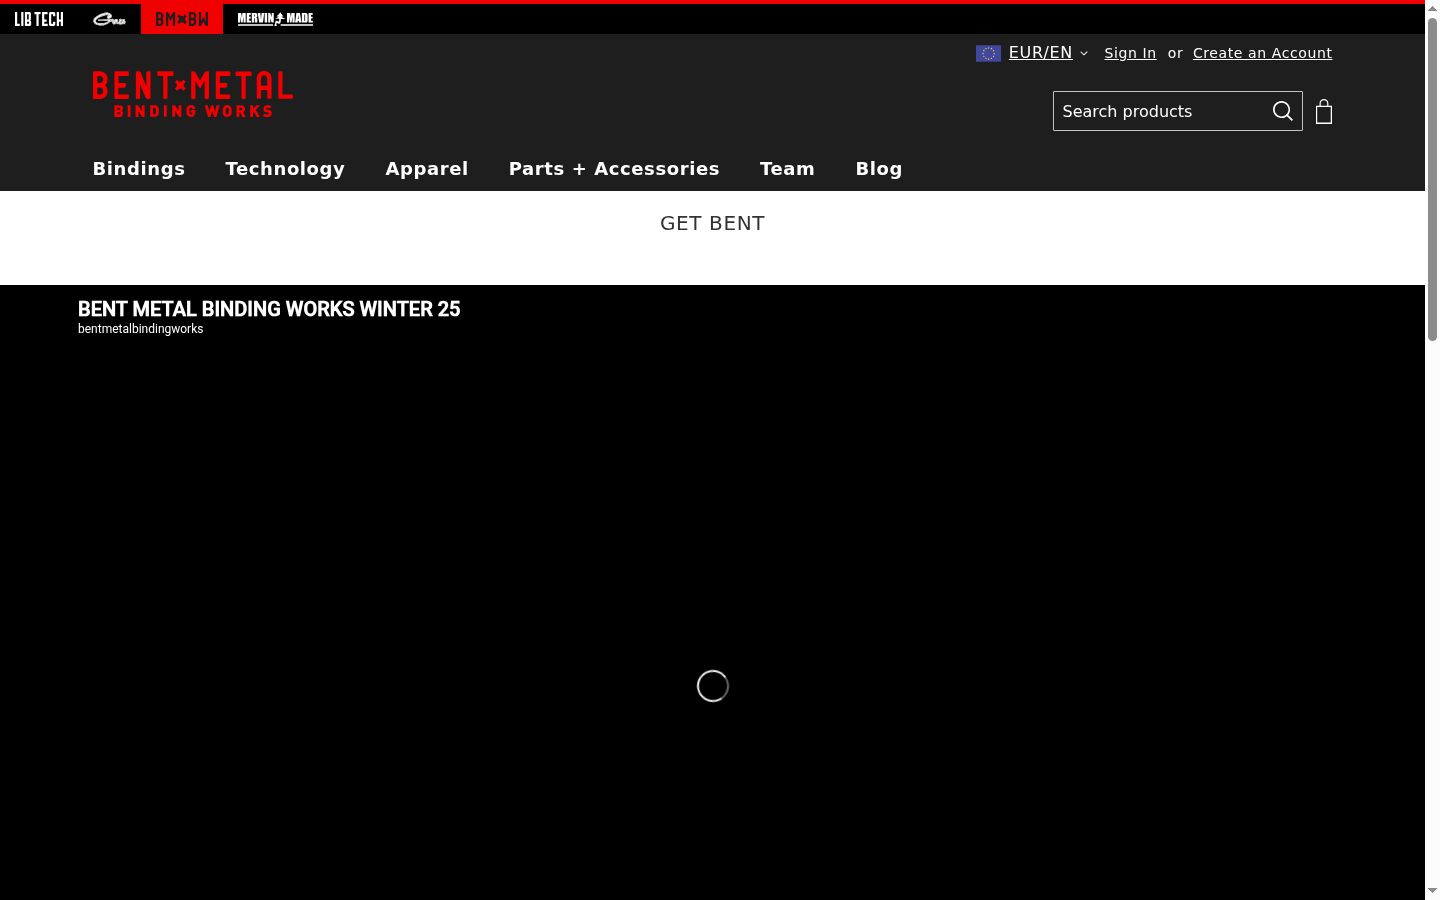Select the BMxBW brand logo tab
Screen dimensions: 1440x900
point(182,19)
